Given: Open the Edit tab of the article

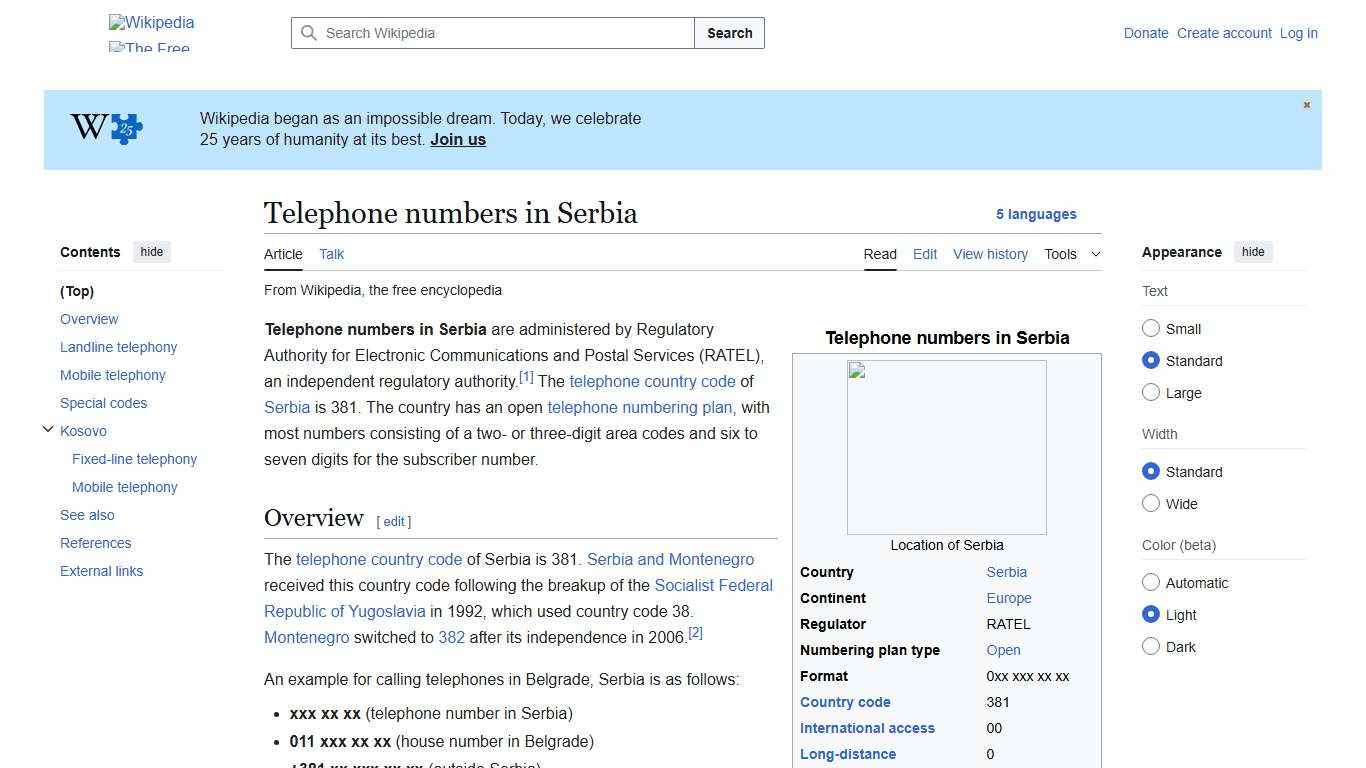Looking at the screenshot, I should [924, 254].
